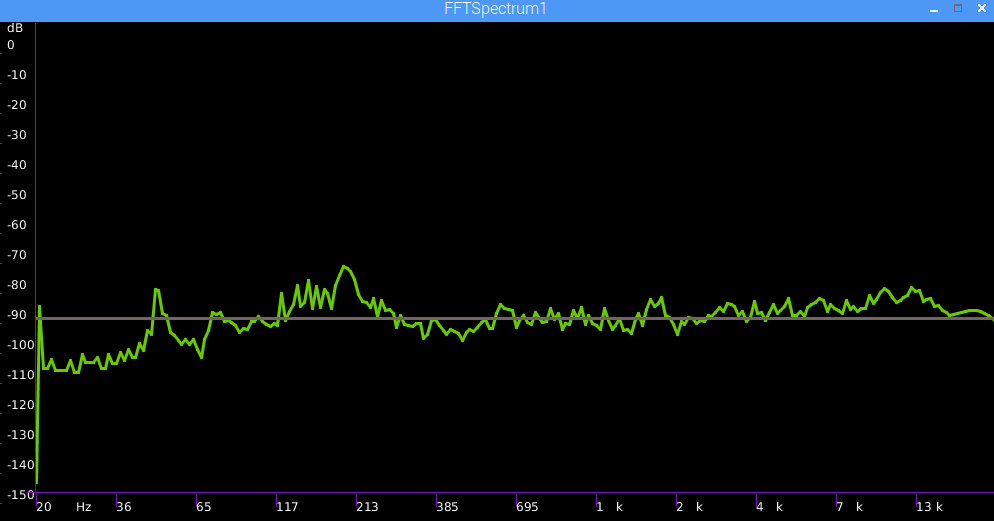Click the FFTSpectrum1 title text
The image size is (994, 521).
[x=496, y=9]
